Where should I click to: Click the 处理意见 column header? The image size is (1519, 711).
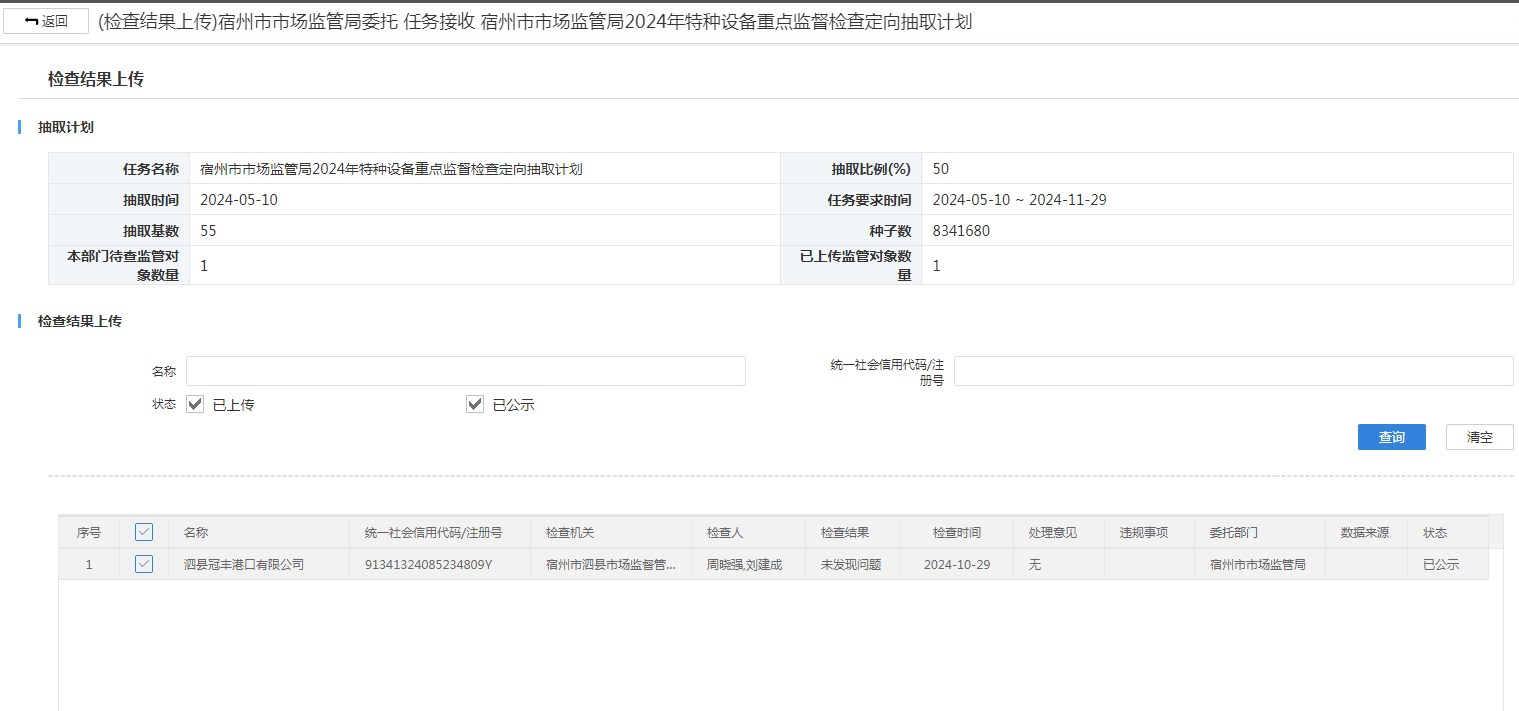[1059, 533]
